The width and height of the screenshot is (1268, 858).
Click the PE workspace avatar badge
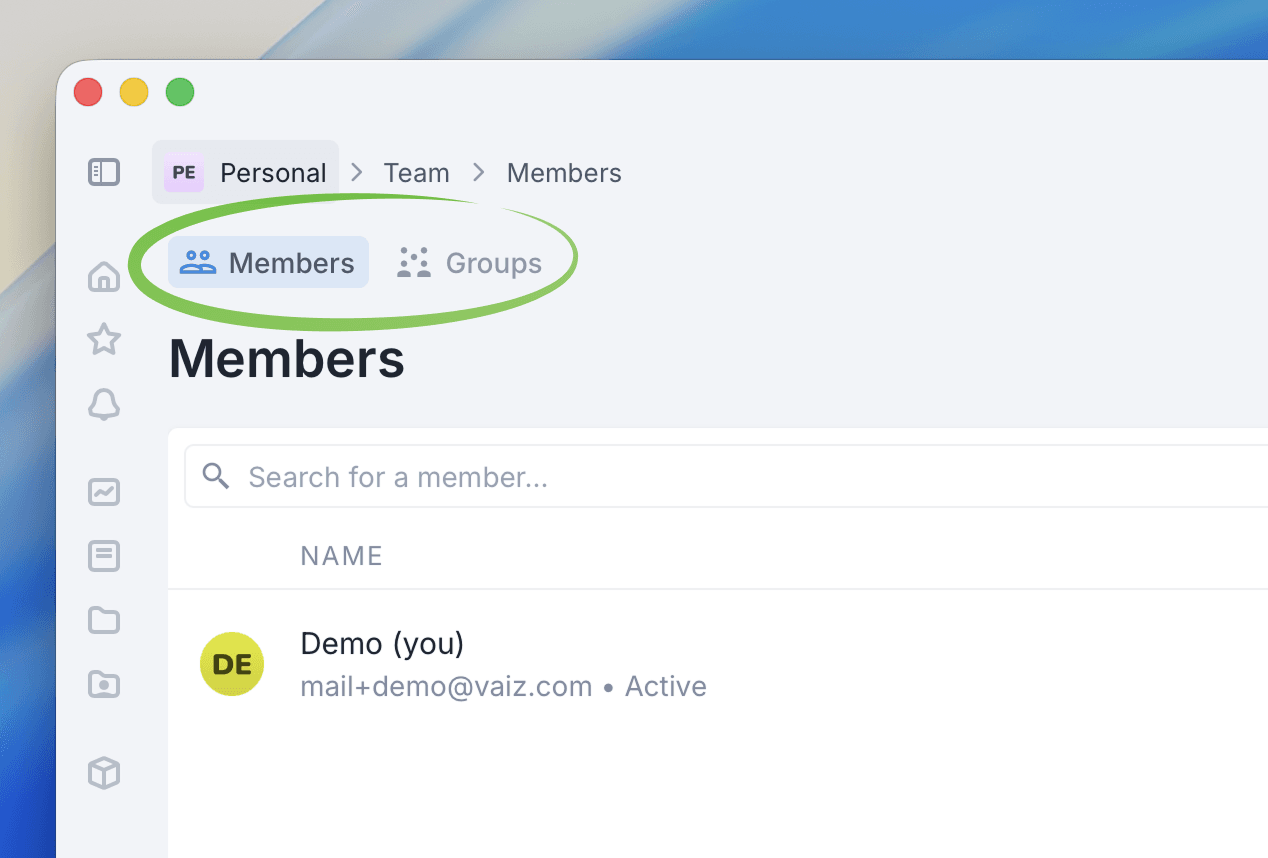pos(184,173)
